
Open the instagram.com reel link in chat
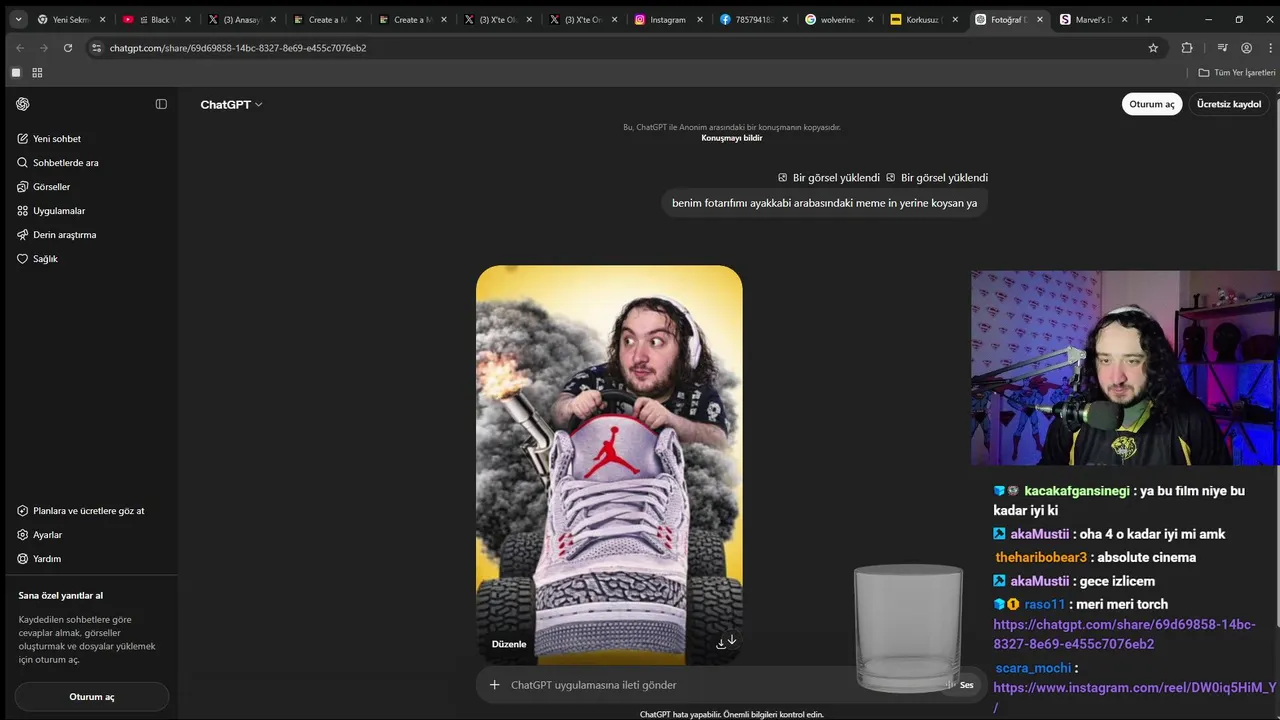tap(1134, 697)
